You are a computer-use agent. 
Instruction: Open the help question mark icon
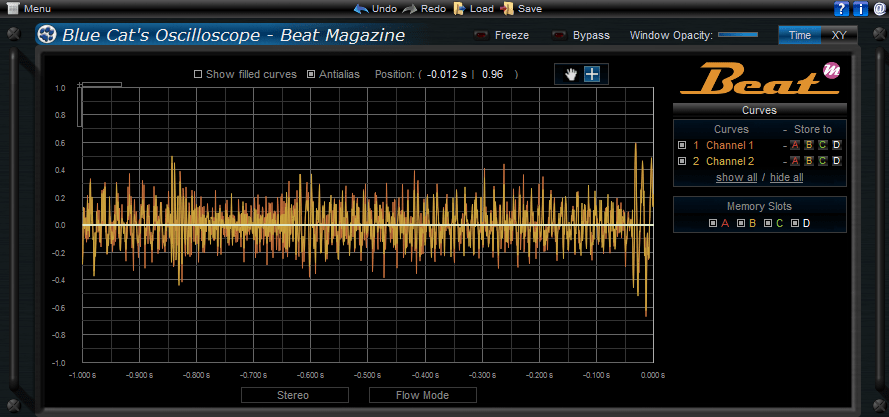841,9
